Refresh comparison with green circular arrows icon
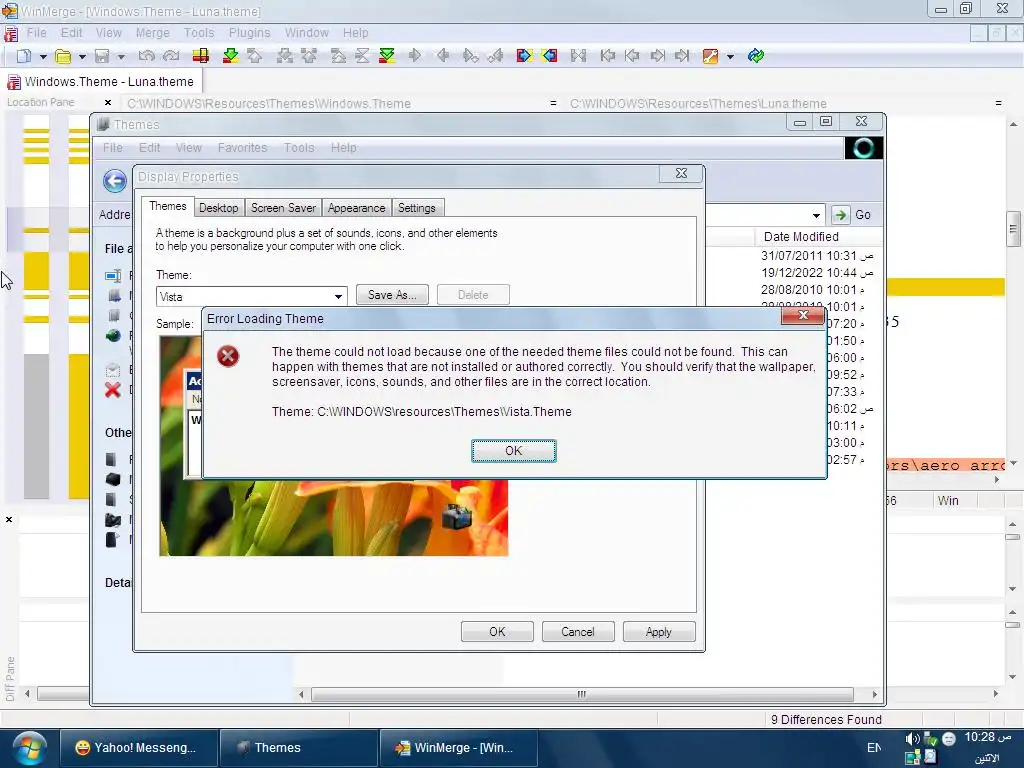Image resolution: width=1024 pixels, height=768 pixels. (756, 56)
